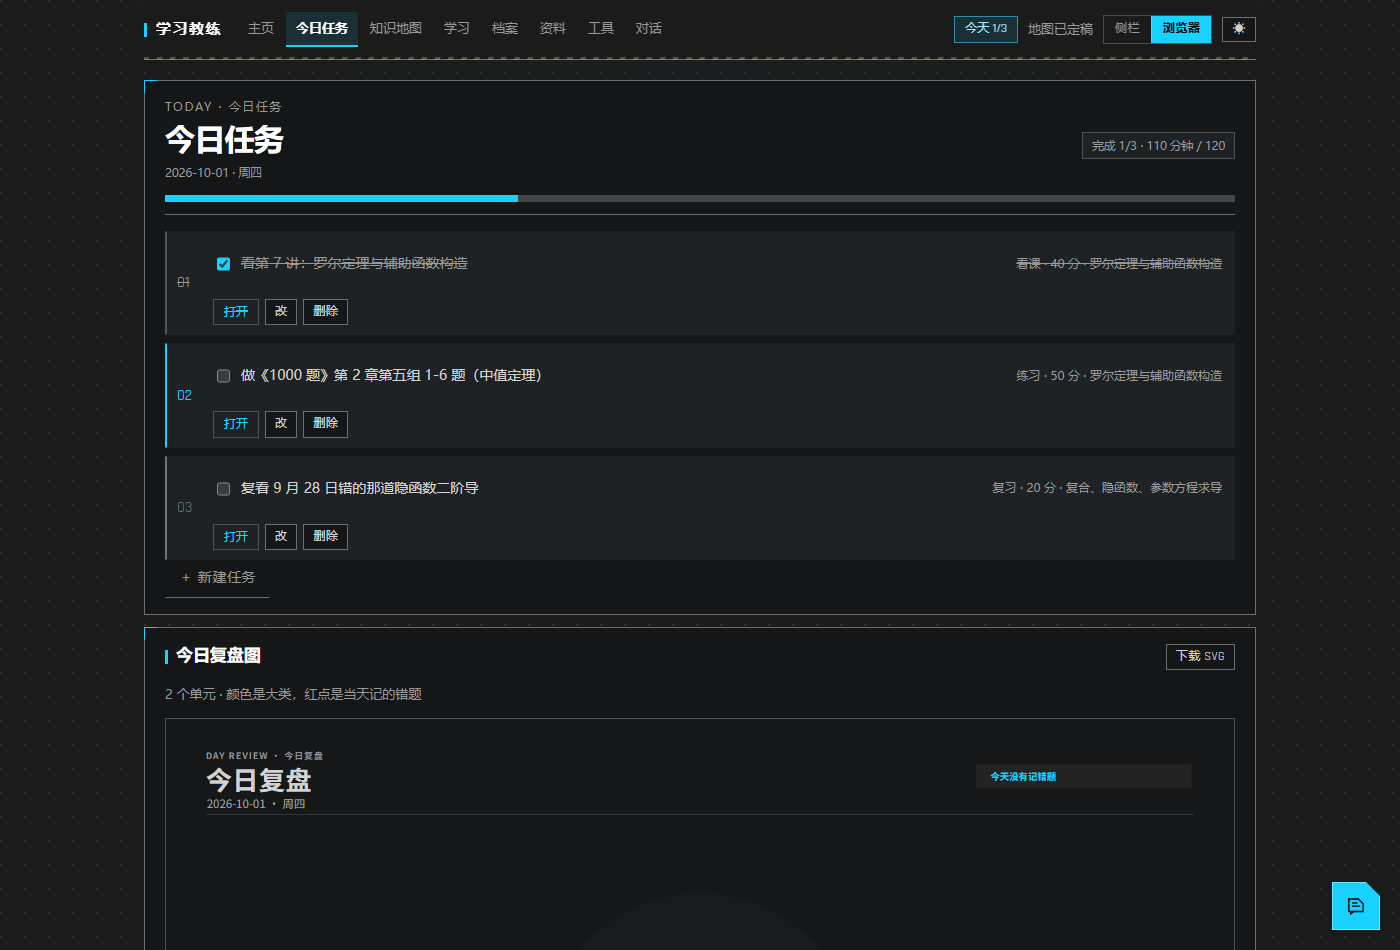Open the 工具 tab
Screen dimensions: 1400x950
coord(601,29)
